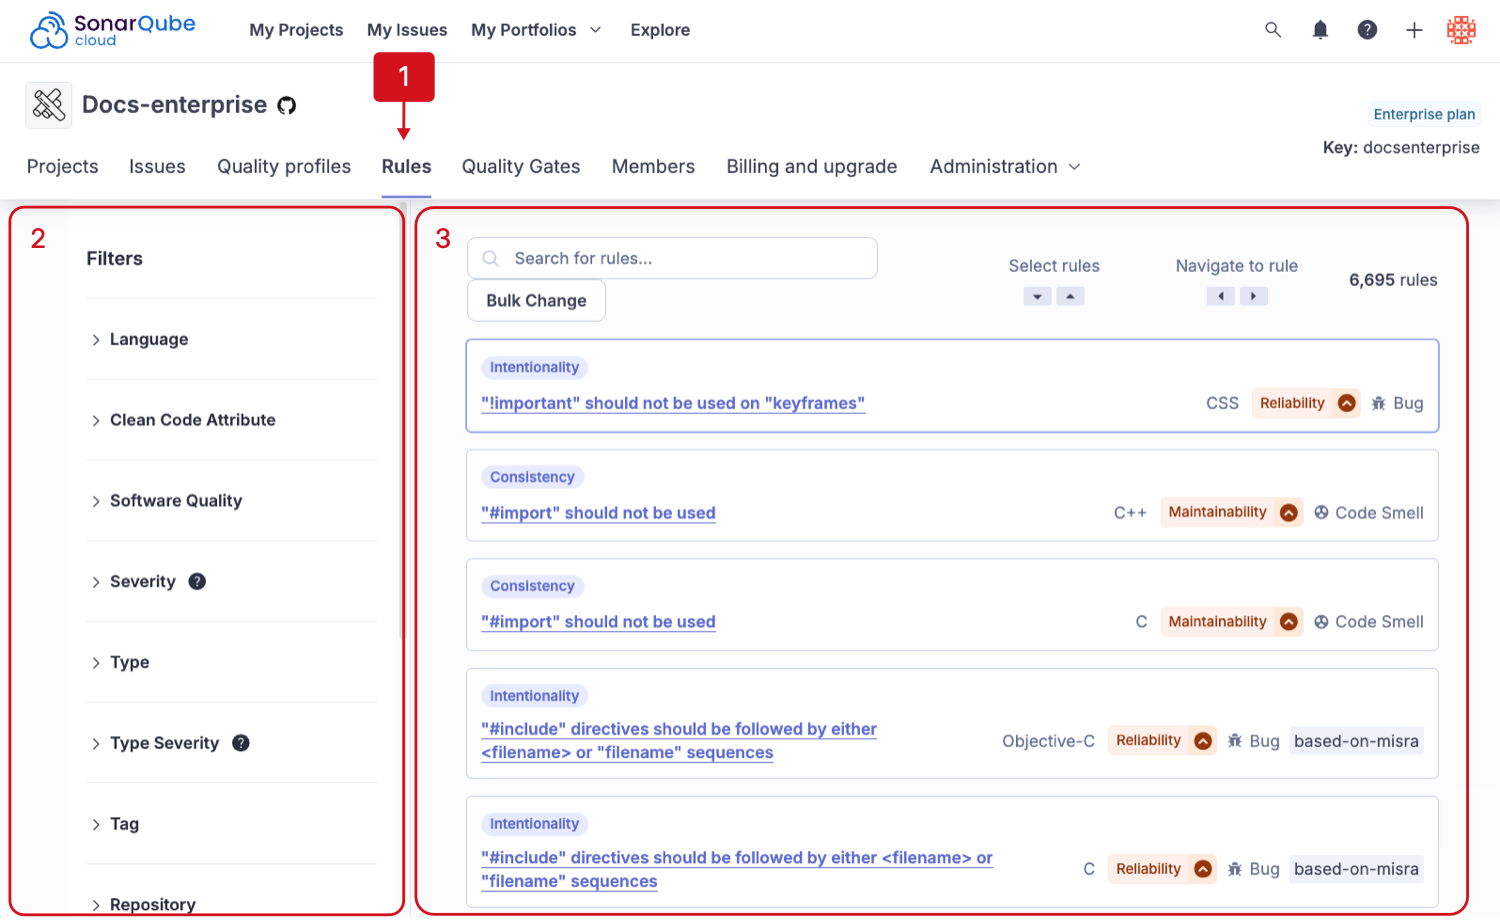The height and width of the screenshot is (920, 1500).
Task: Click the next arrow under Navigate to rule
Action: tap(1253, 296)
